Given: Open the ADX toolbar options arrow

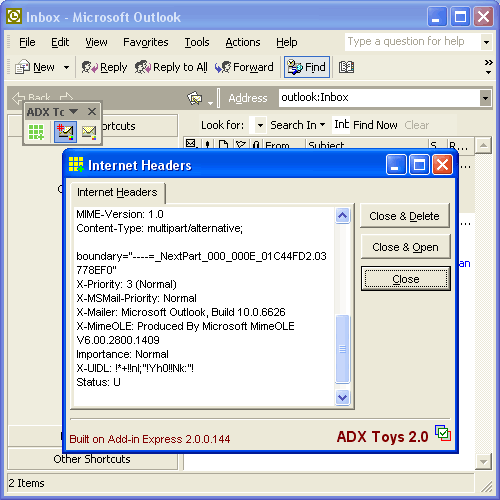Looking at the screenshot, I should tap(74, 111).
